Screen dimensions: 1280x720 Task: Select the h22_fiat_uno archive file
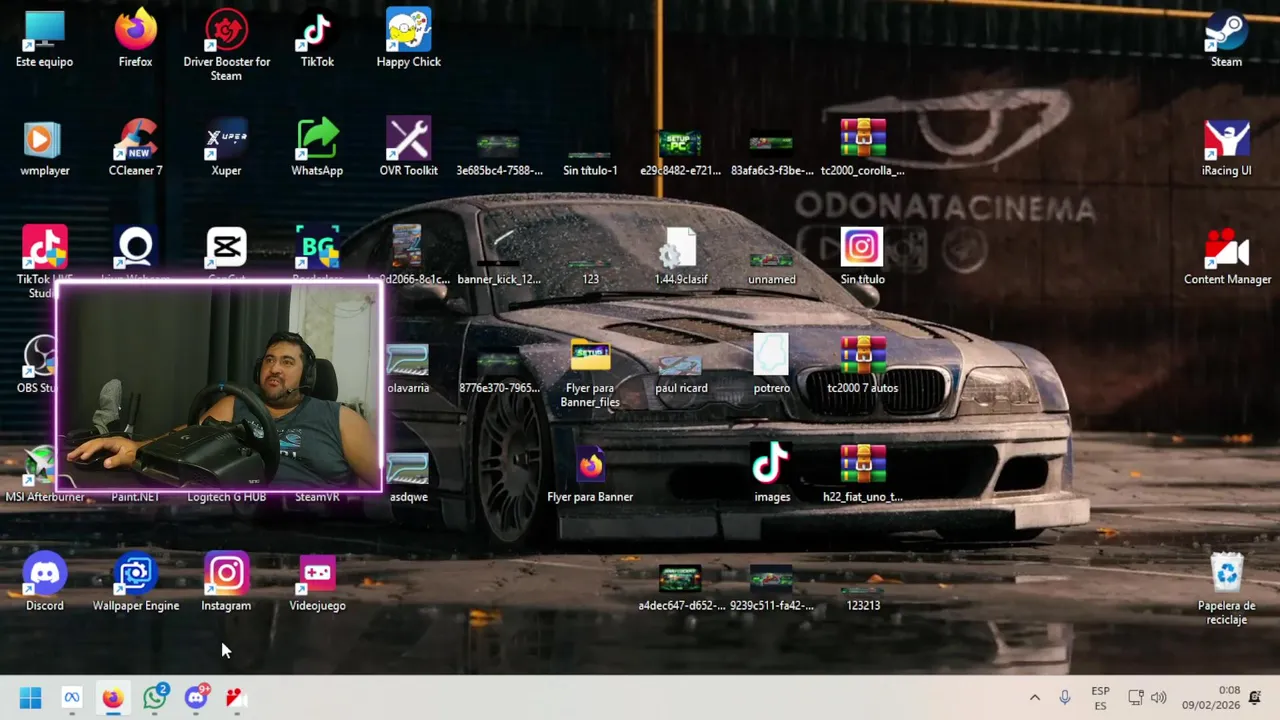863,474
